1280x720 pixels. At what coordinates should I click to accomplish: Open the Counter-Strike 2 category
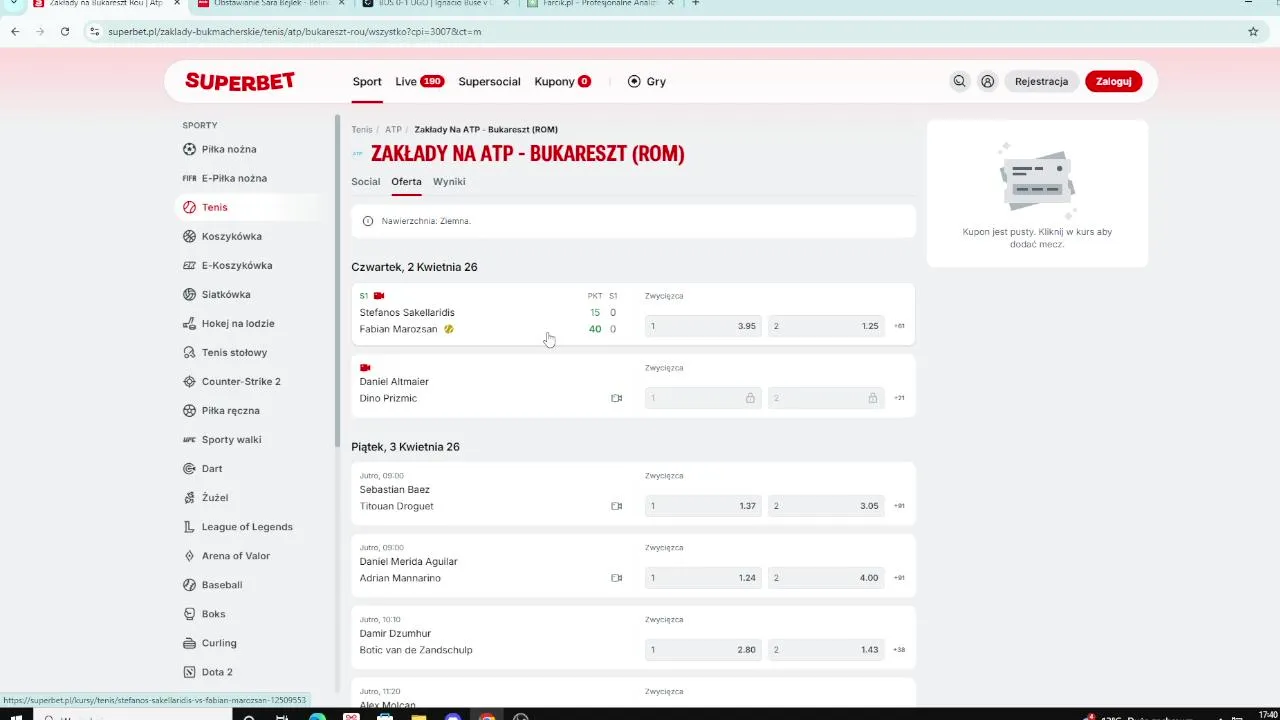pos(232,381)
